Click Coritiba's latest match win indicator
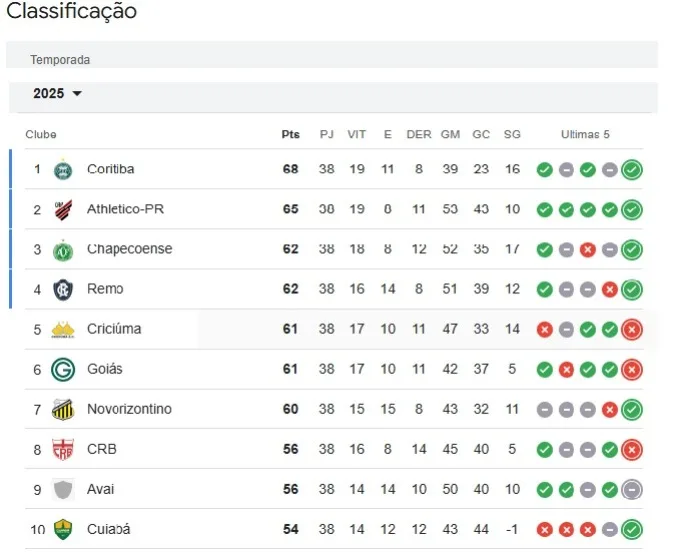Viewport: 695px width, 558px height. tap(631, 169)
